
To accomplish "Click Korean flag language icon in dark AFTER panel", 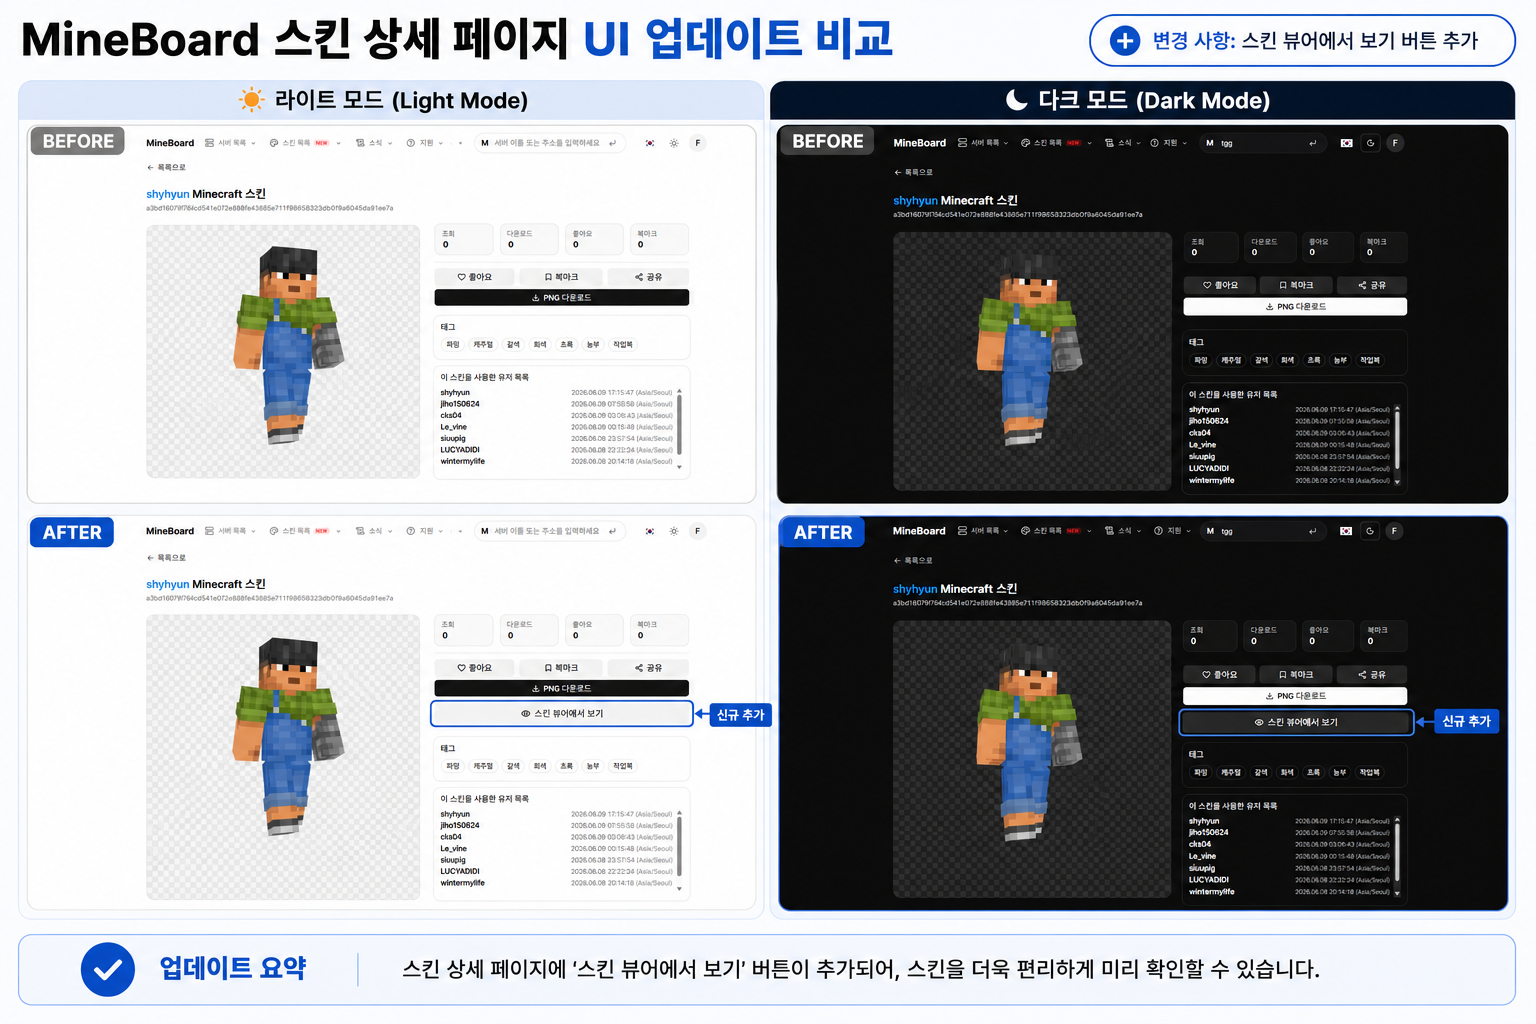I will tap(1346, 531).
